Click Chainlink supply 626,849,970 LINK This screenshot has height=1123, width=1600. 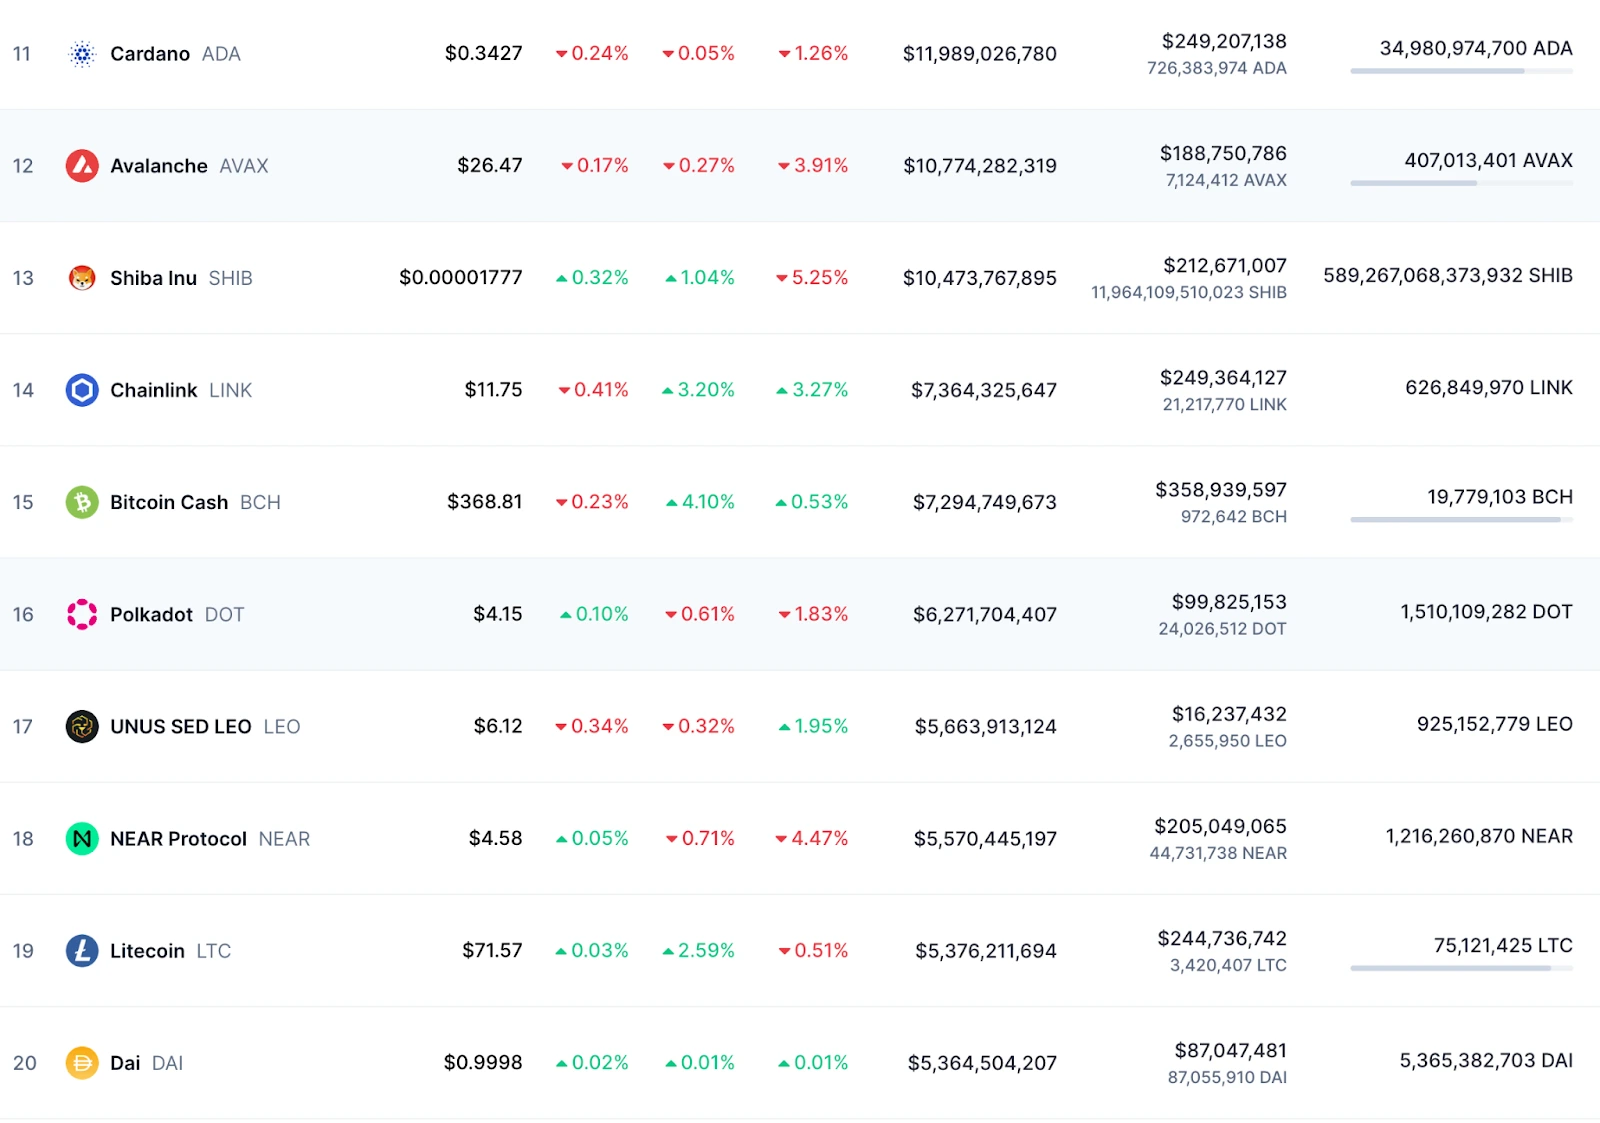[1489, 387]
